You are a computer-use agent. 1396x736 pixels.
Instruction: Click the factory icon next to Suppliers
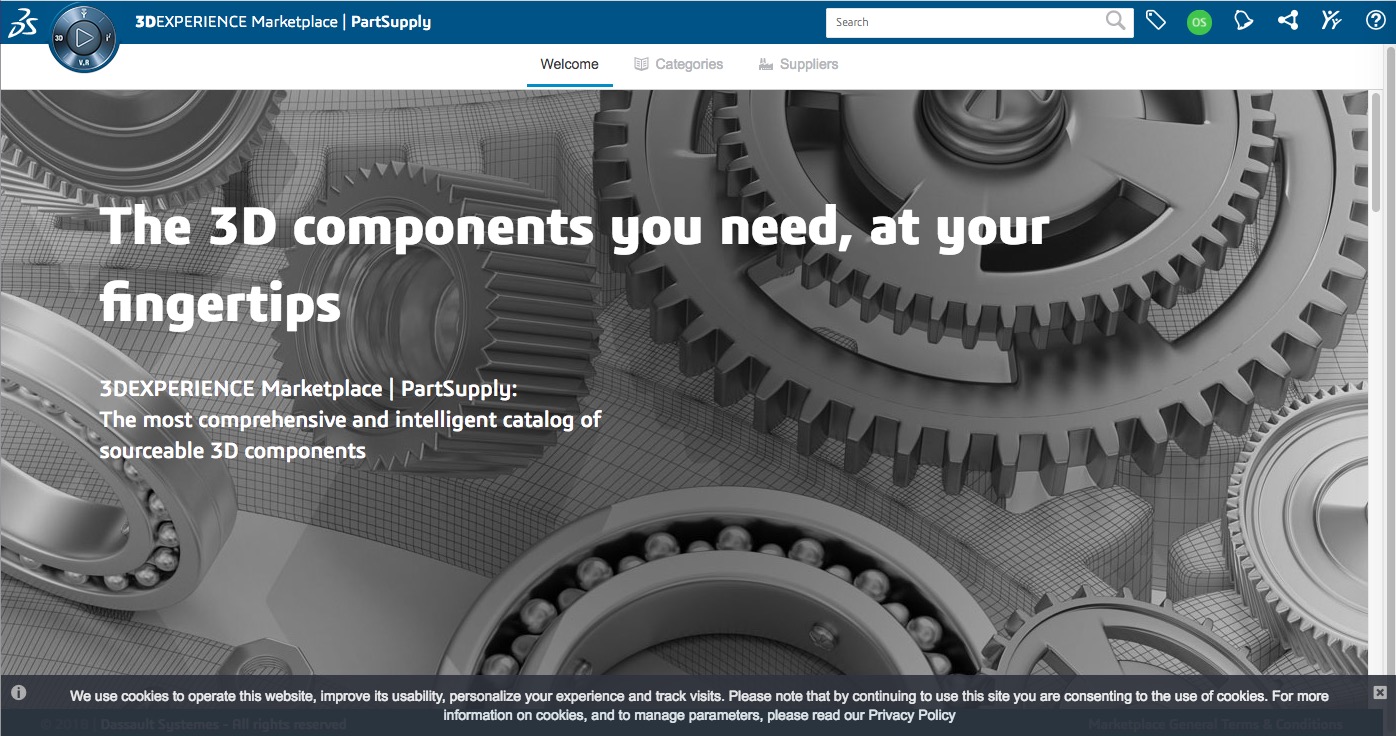click(765, 64)
